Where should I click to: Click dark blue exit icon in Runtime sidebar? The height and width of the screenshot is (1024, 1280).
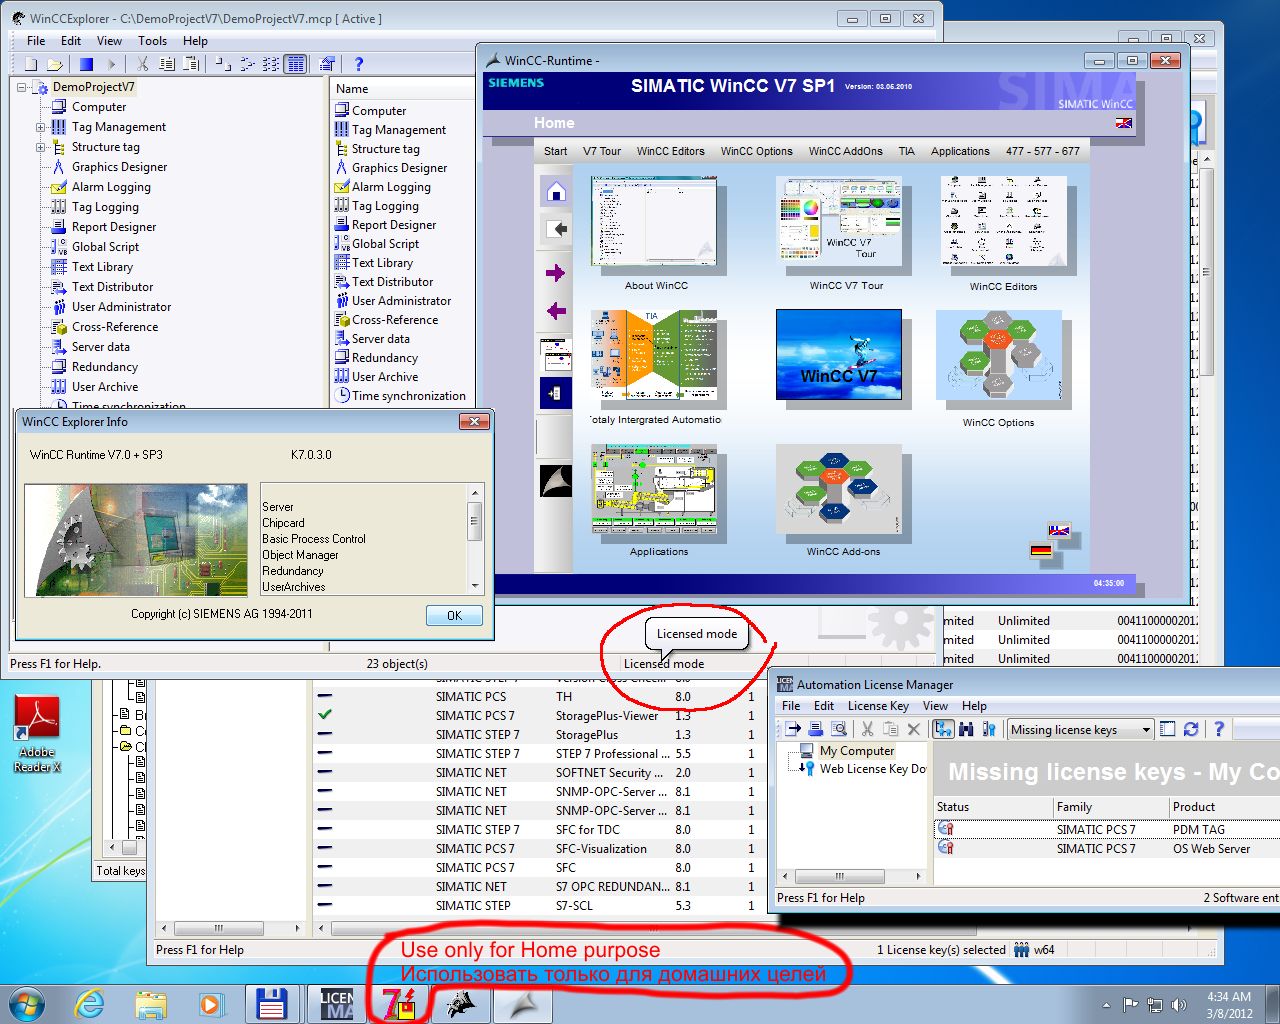556,393
